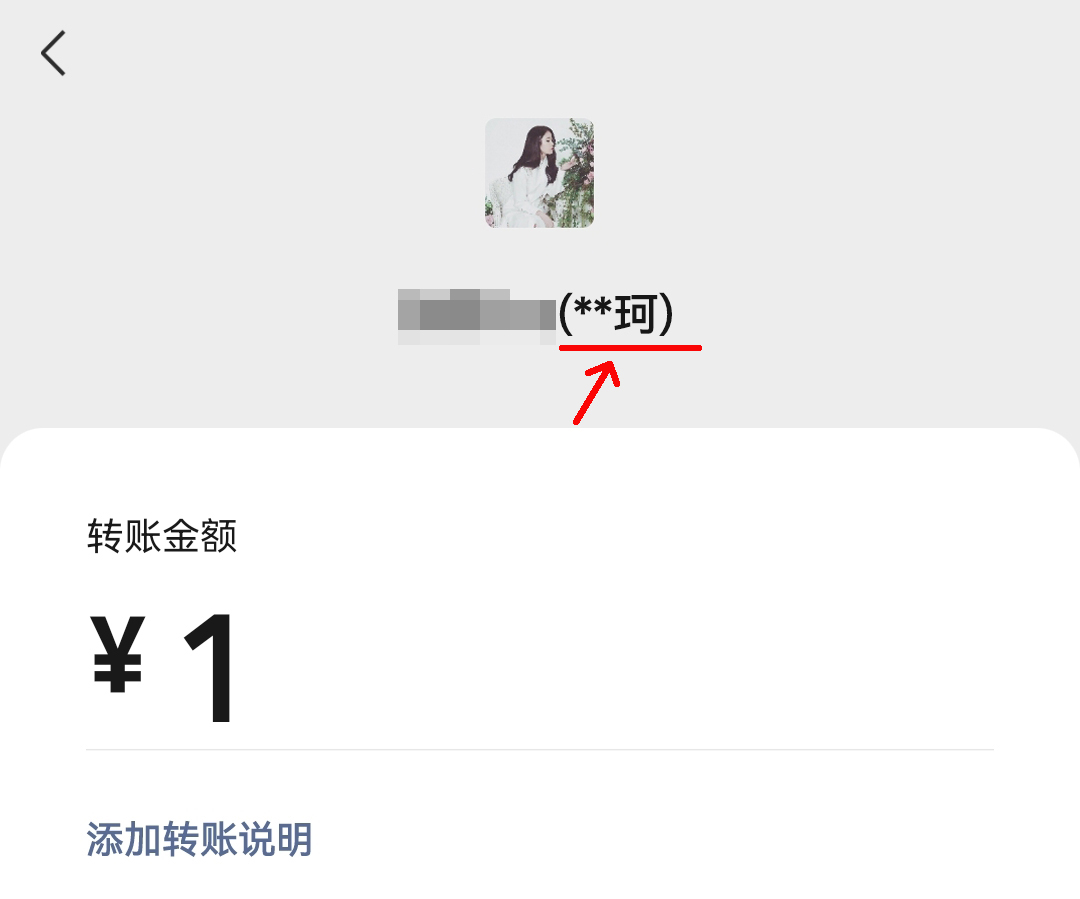Focus the transfer amount input field
This screenshot has width=1080, height=899.
(x=540, y=667)
